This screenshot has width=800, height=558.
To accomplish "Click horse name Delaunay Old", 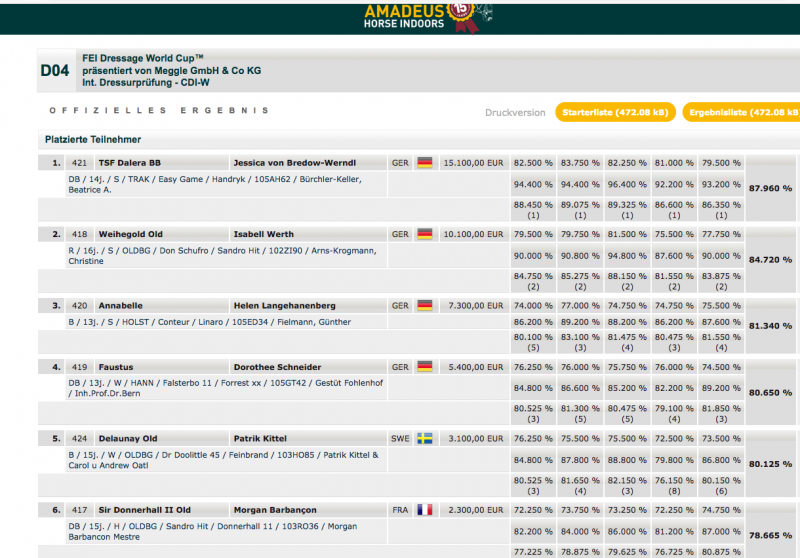I will click(128, 439).
